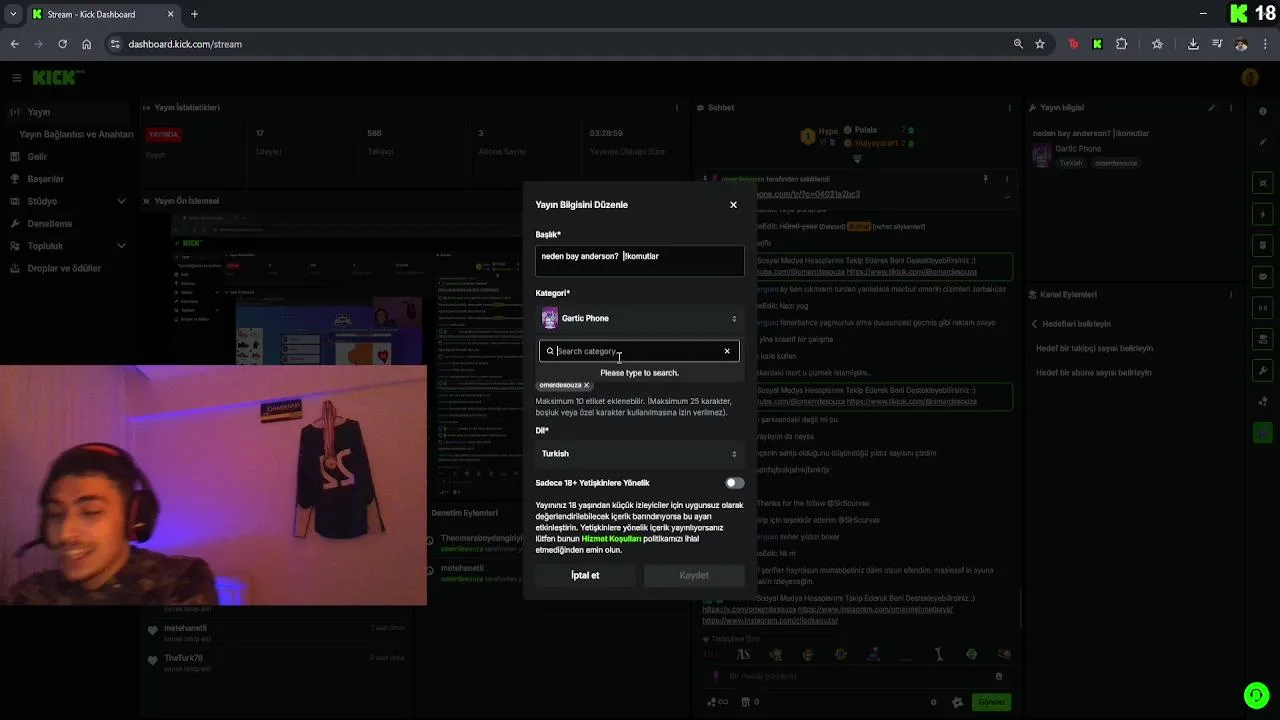Close the Yayın Bilgisini Düzenle dialog
The height and width of the screenshot is (720, 1280).
pos(733,205)
